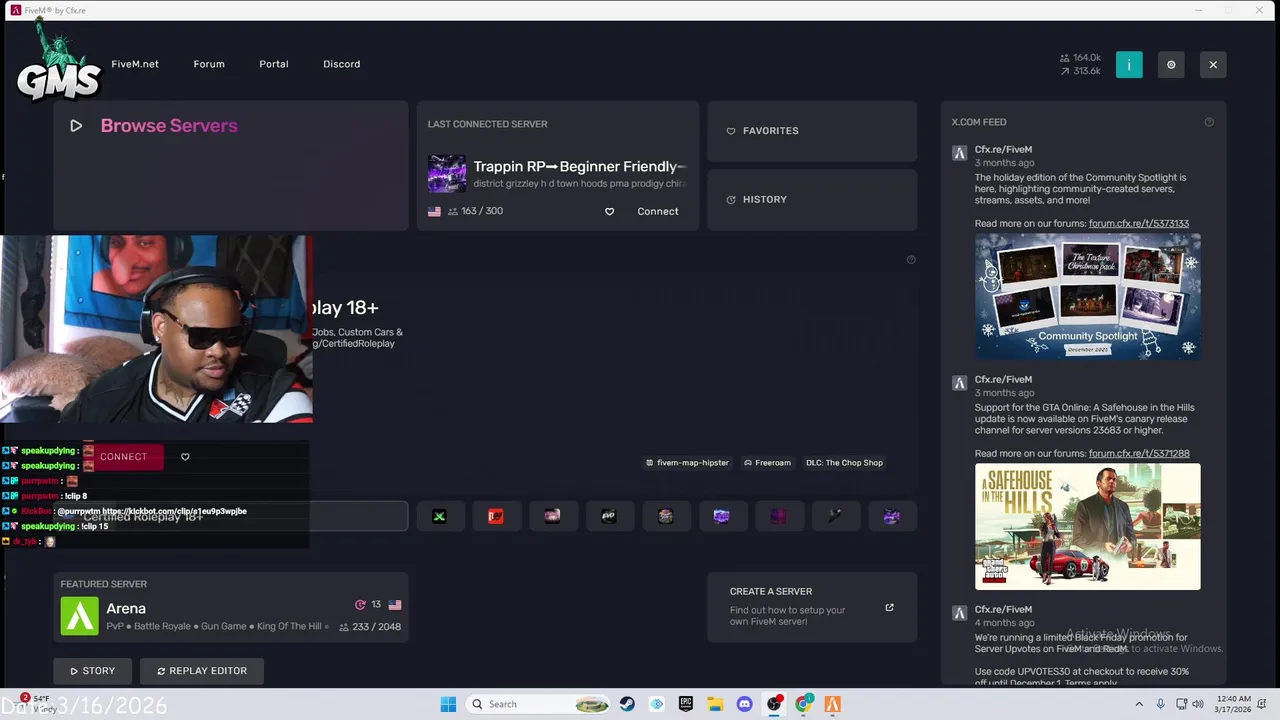This screenshot has height=720, width=1280.
Task: Open Google Chrome from taskbar
Action: click(x=803, y=704)
